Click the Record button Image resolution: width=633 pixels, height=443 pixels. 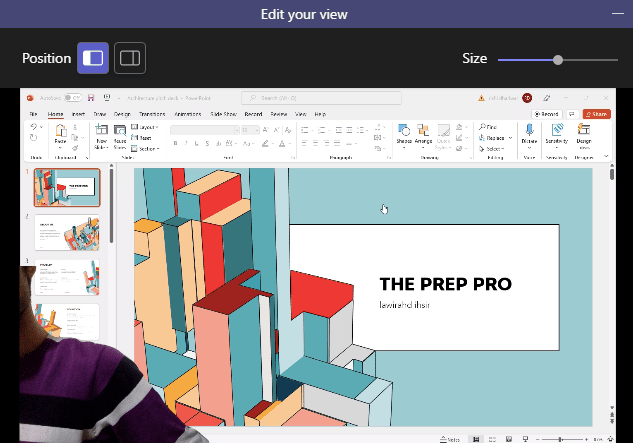(x=547, y=114)
